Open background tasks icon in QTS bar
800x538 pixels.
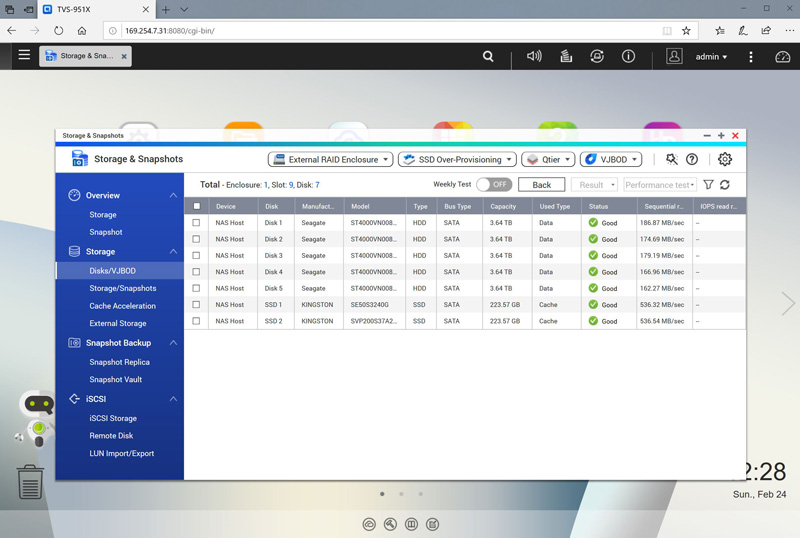[x=566, y=56]
